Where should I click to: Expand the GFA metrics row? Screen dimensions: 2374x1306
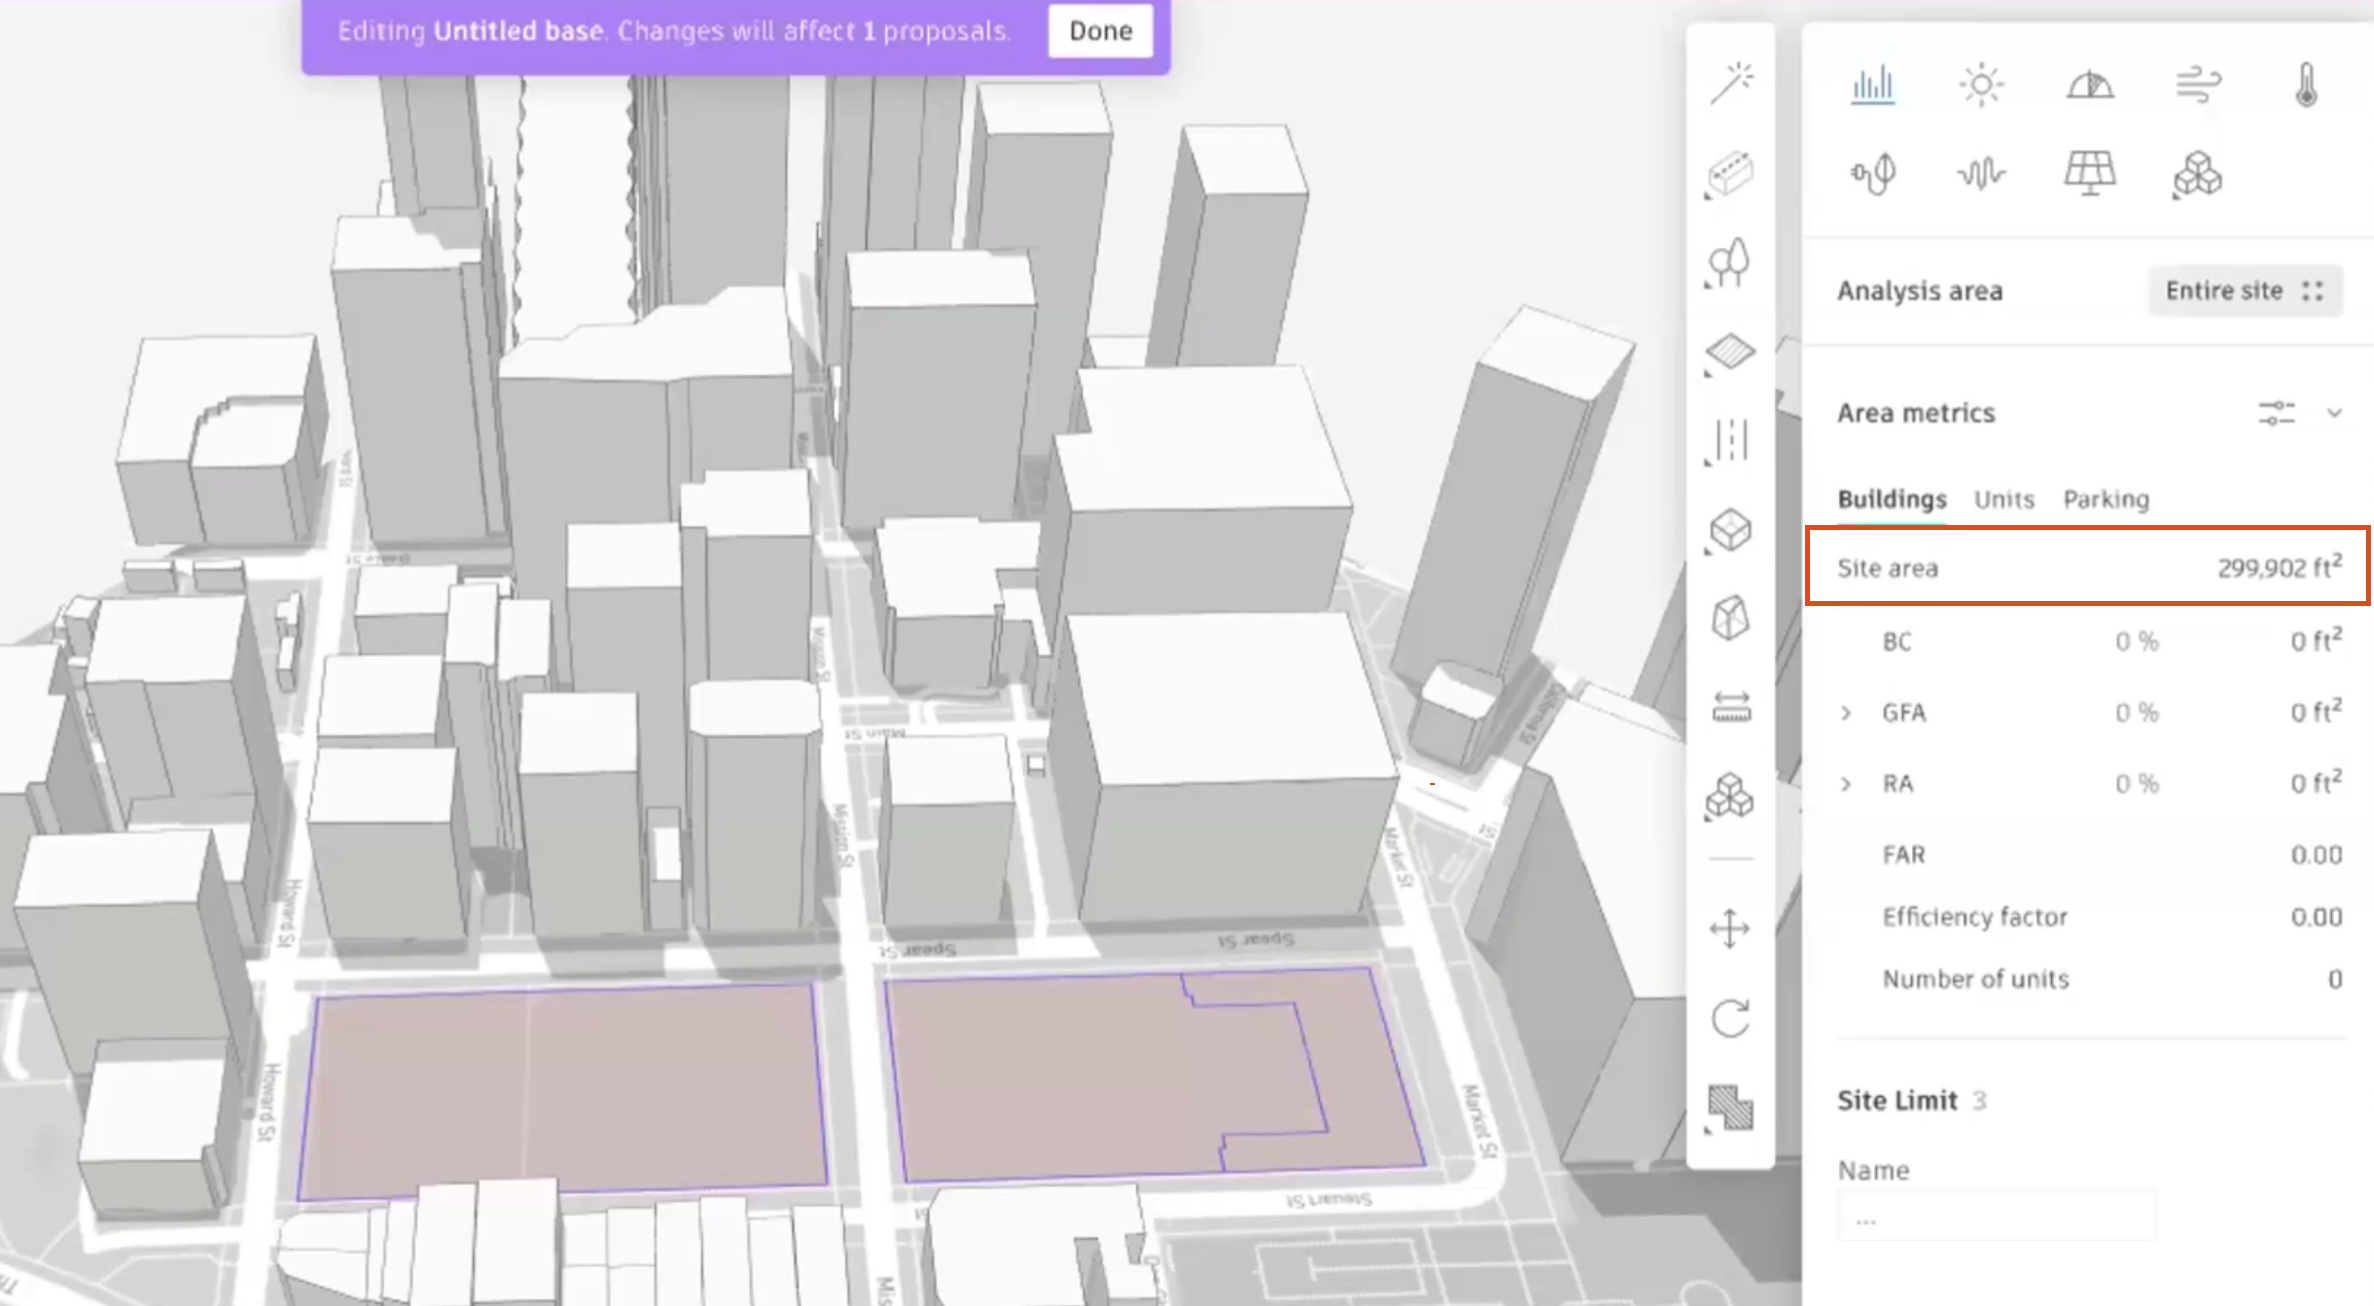tap(1848, 711)
